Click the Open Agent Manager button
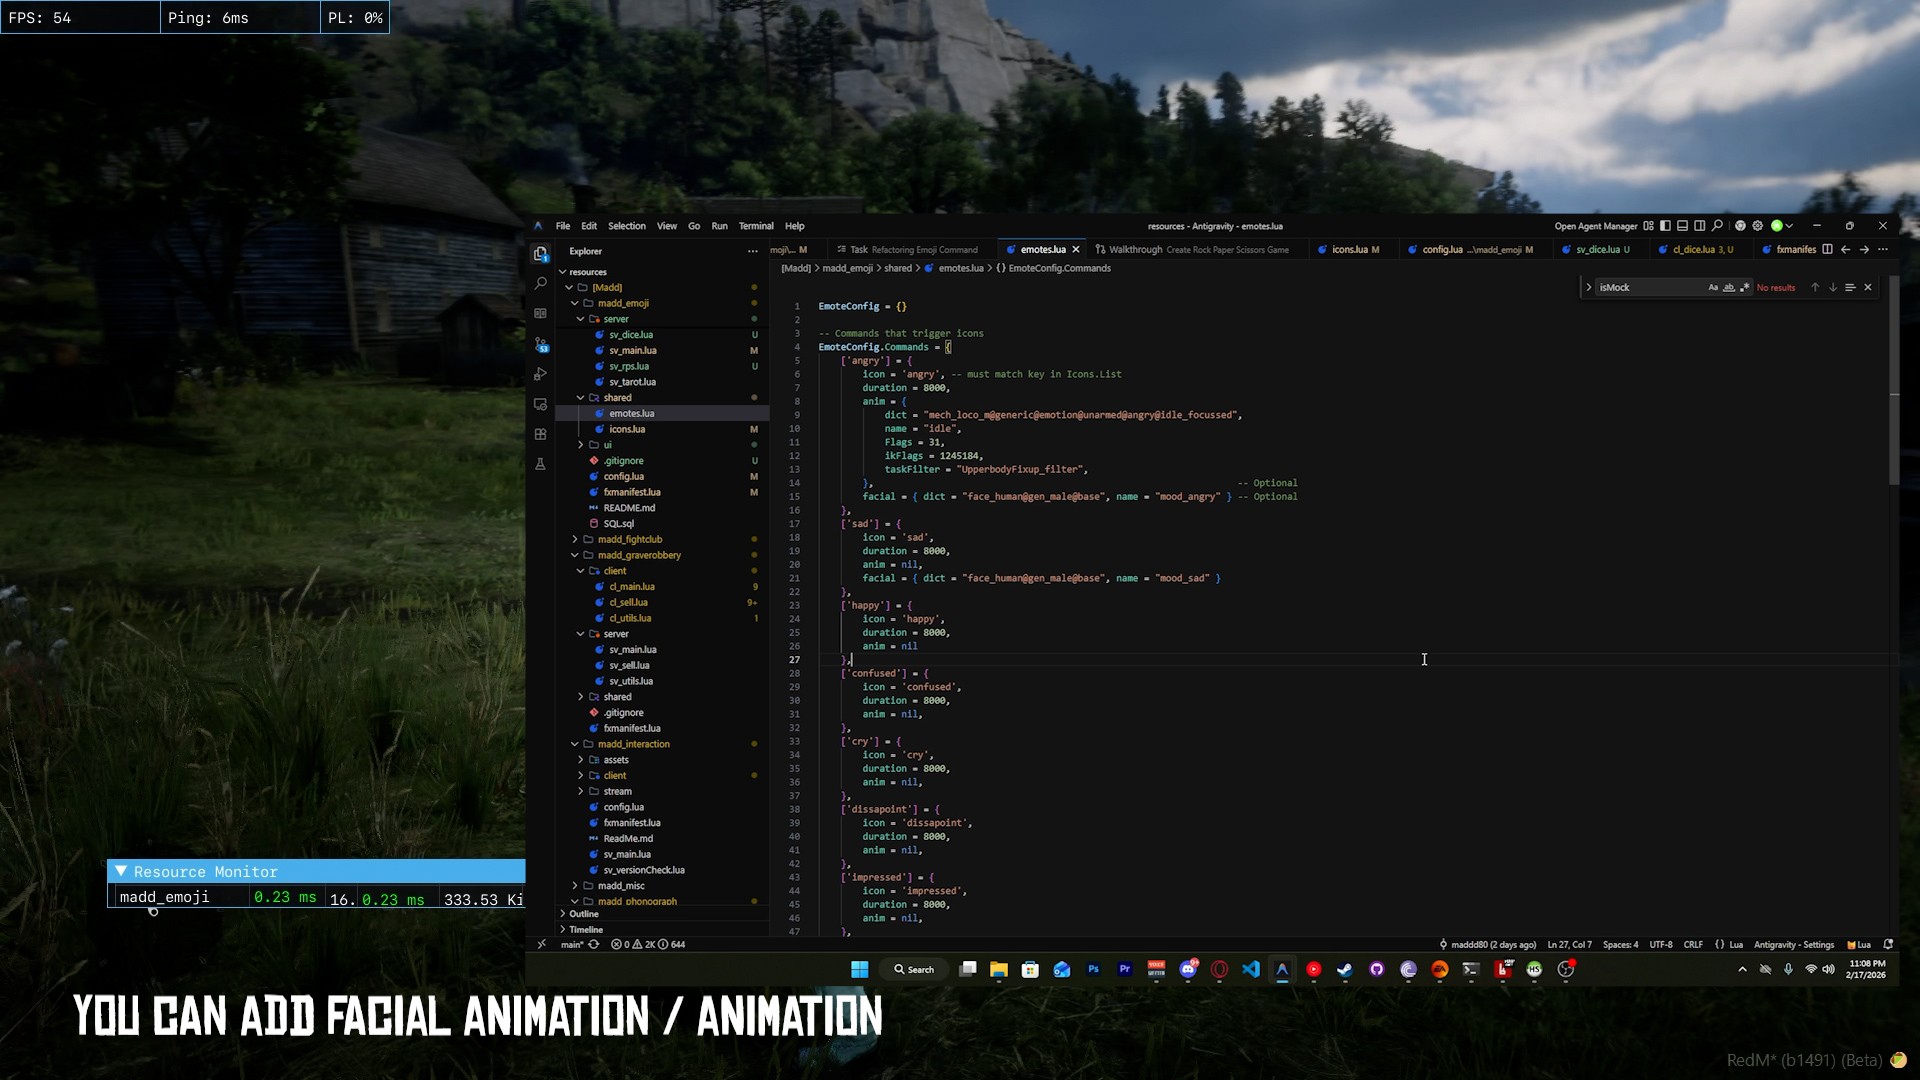 coord(1596,227)
